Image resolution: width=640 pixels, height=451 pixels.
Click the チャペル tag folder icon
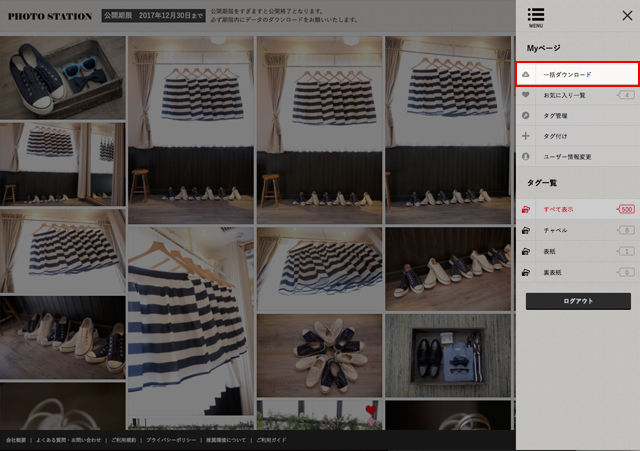tap(526, 230)
